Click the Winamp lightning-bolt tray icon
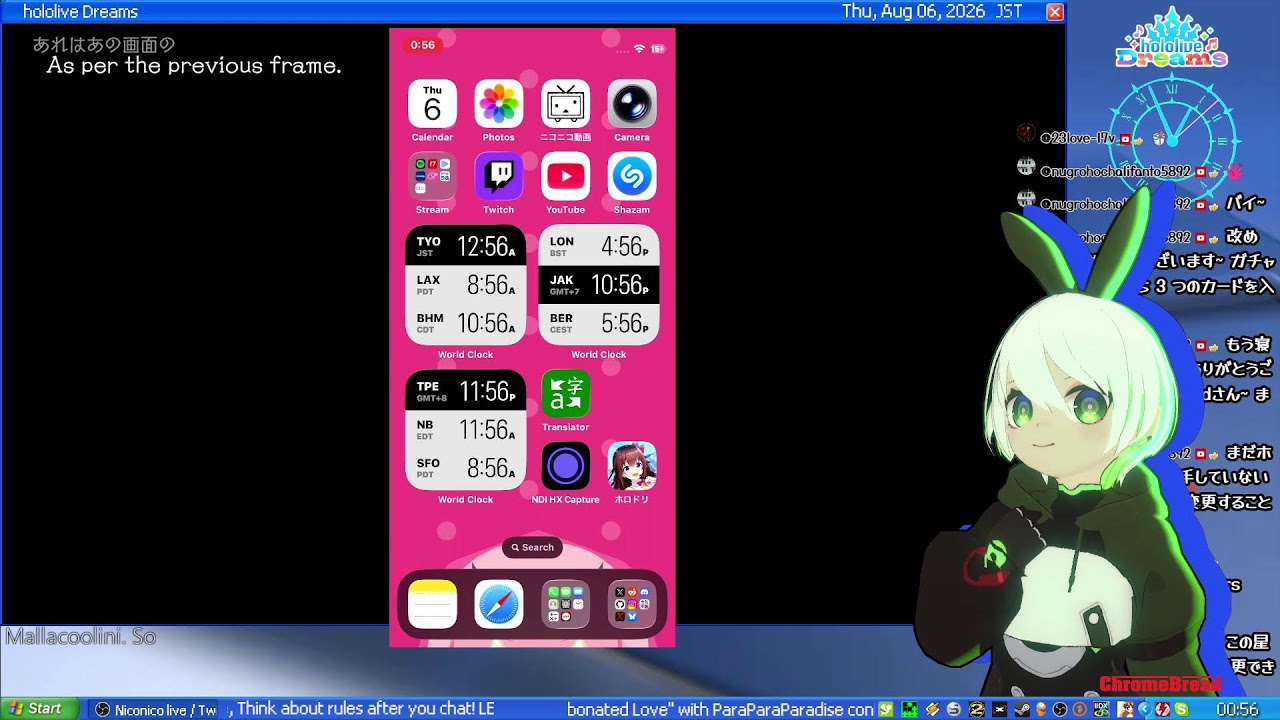The height and width of the screenshot is (720, 1280). 932,709
